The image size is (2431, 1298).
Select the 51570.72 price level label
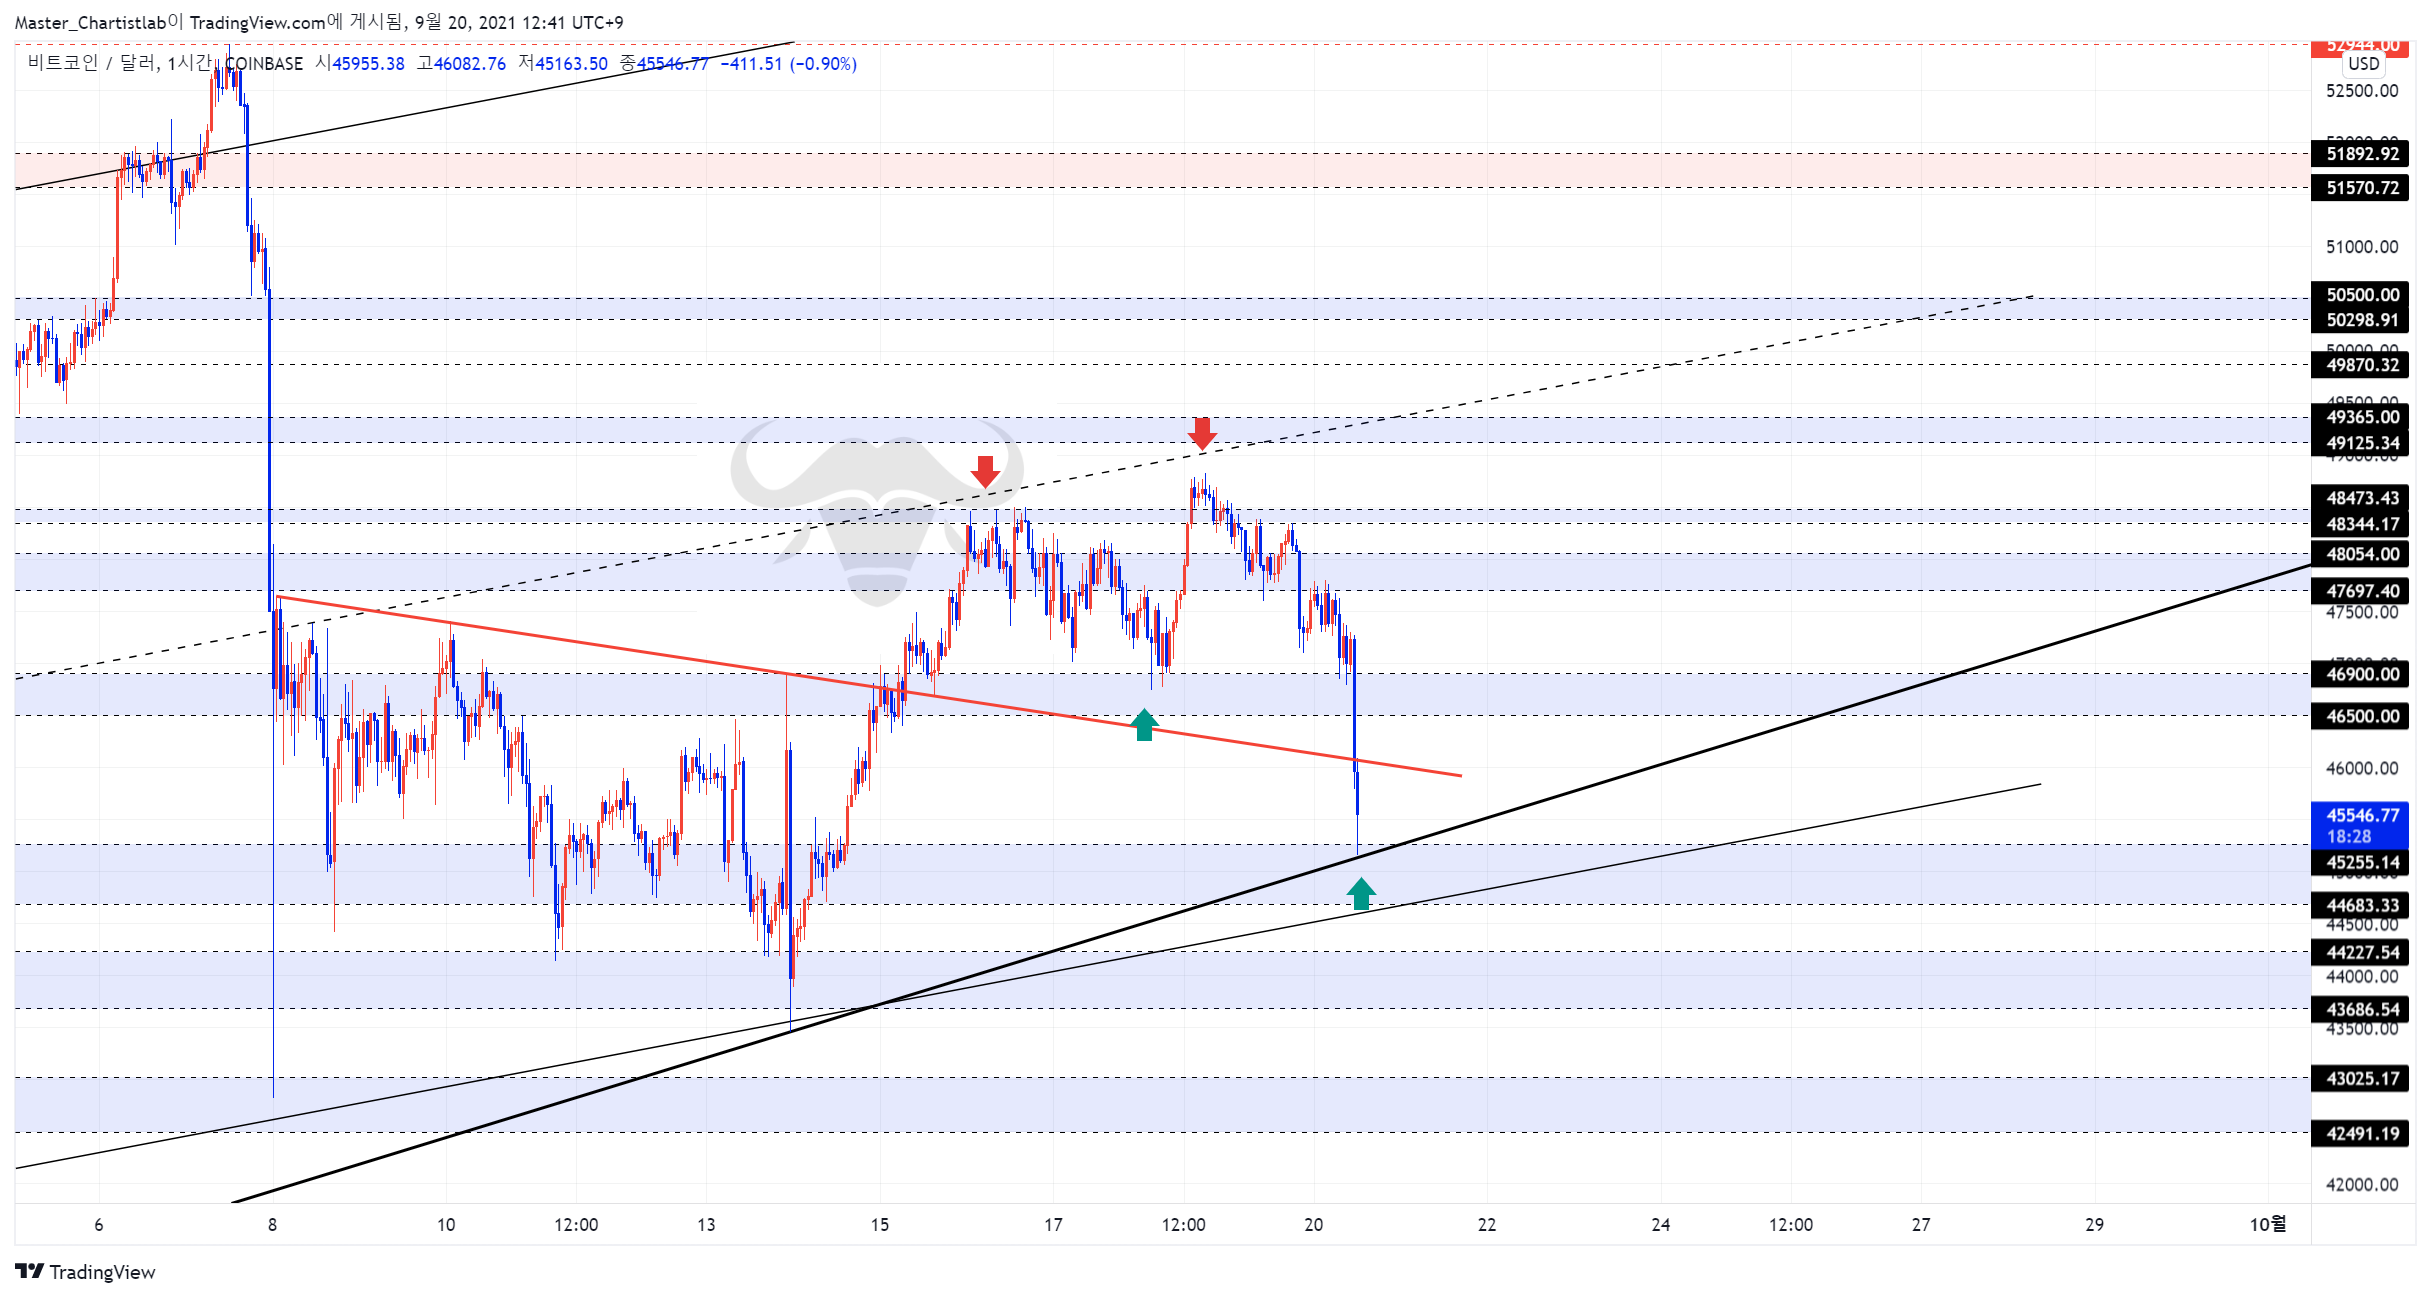coord(2361,187)
